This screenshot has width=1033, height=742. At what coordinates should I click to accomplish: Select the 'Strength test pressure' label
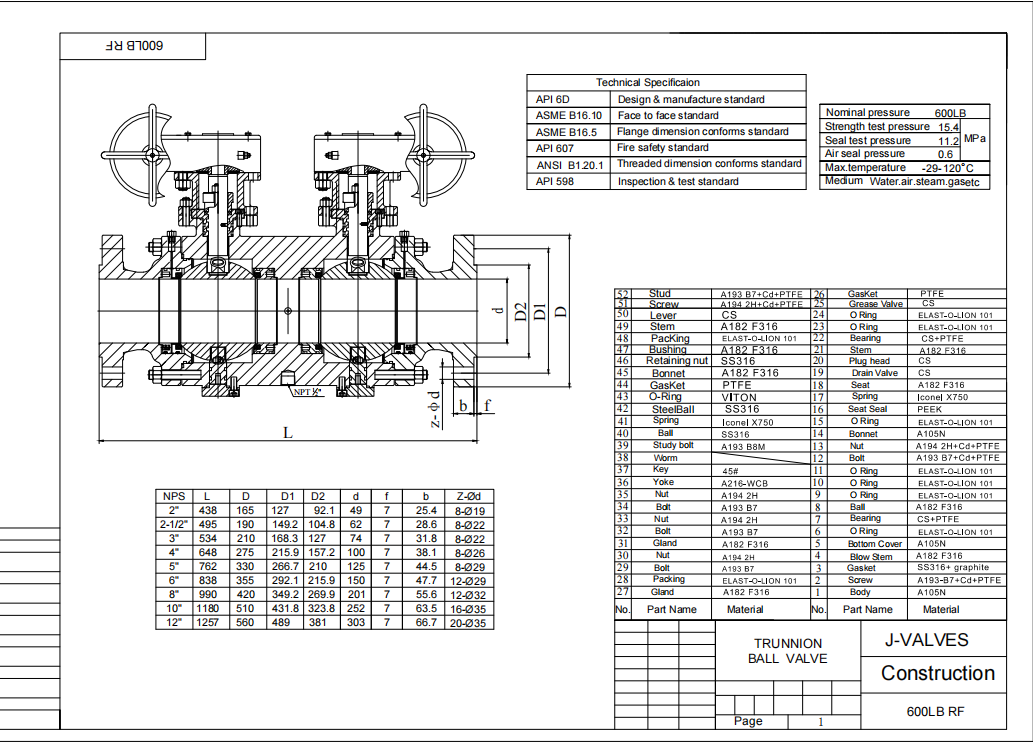point(877,126)
